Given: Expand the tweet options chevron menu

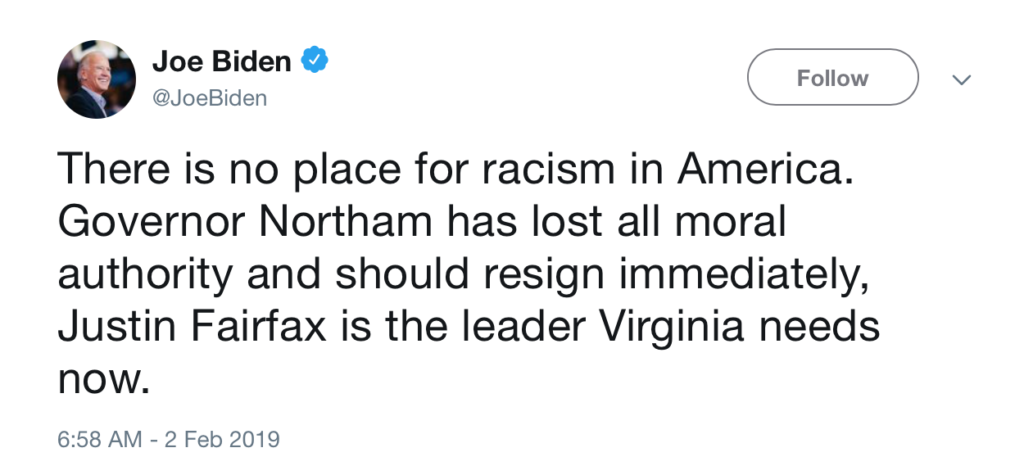Looking at the screenshot, I should (961, 80).
